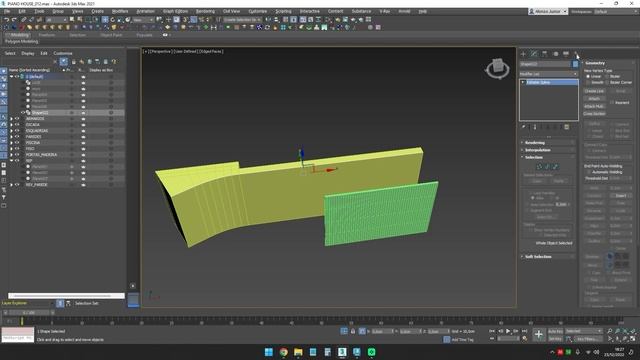Activate Select and Rotate tool
640x360 pixels.
113,20
